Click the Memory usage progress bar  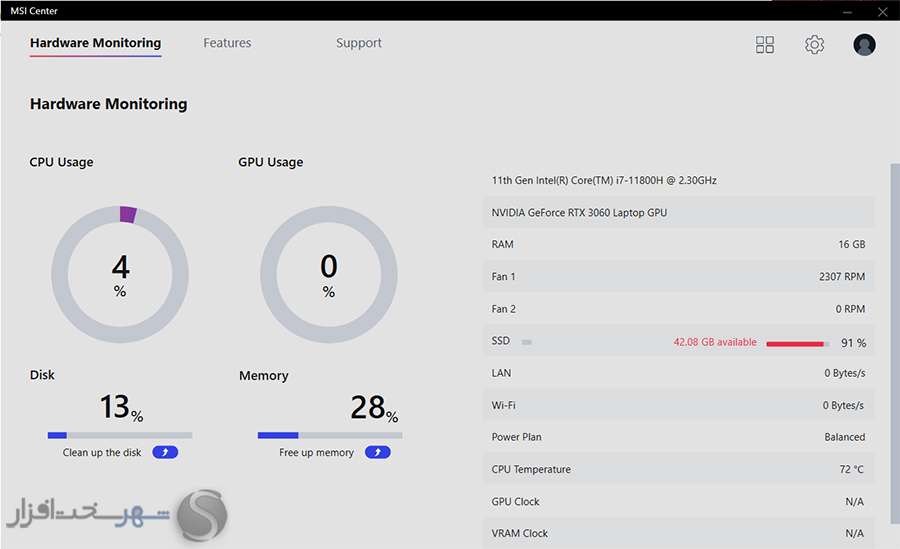pos(330,435)
